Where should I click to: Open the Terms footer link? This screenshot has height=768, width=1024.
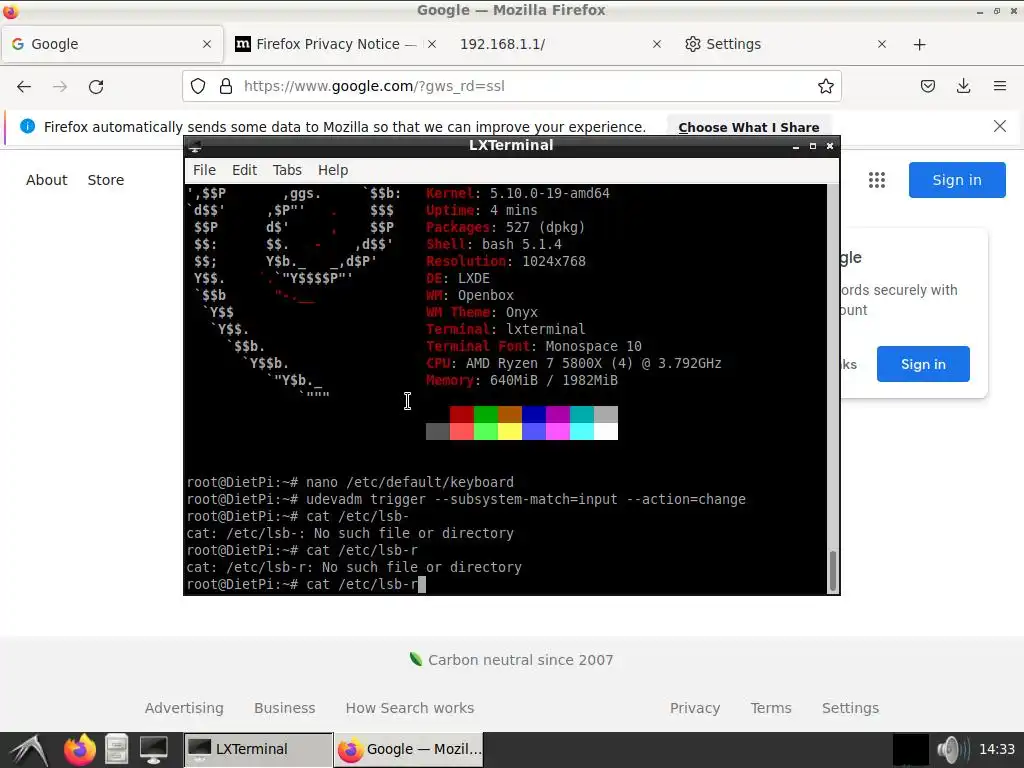[771, 708]
